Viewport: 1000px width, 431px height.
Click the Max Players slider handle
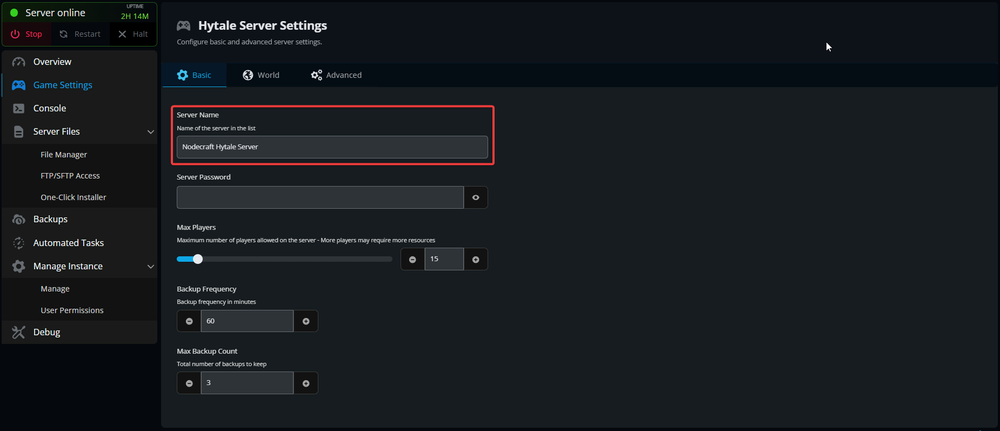[197, 259]
